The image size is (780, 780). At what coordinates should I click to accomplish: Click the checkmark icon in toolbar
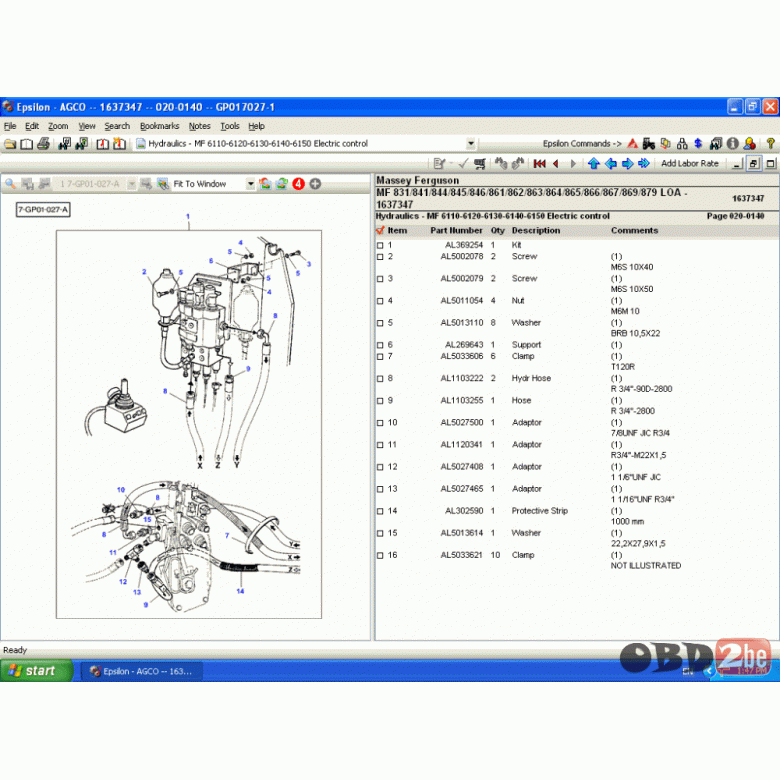pos(463,164)
